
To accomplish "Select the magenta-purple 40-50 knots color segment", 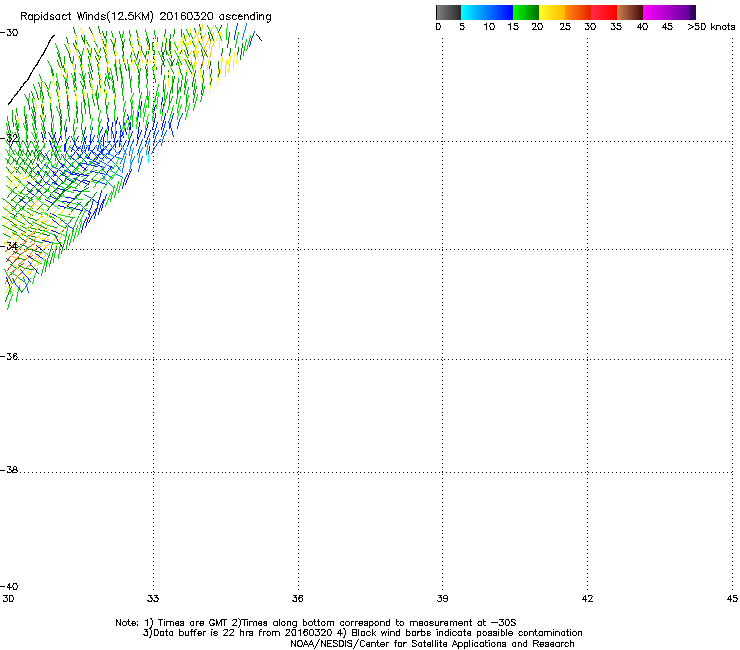I will 669,12.
